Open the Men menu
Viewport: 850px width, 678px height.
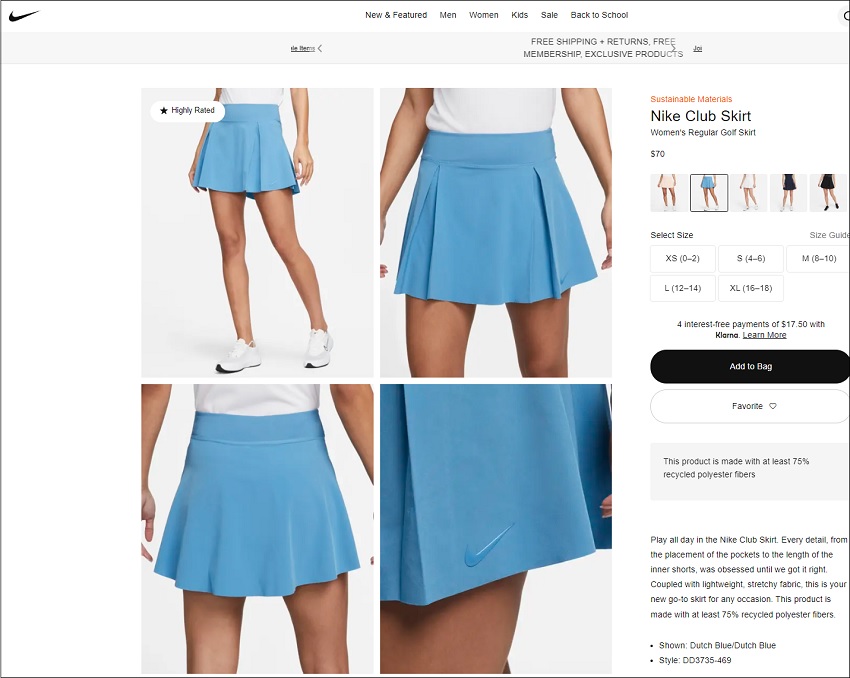(448, 15)
